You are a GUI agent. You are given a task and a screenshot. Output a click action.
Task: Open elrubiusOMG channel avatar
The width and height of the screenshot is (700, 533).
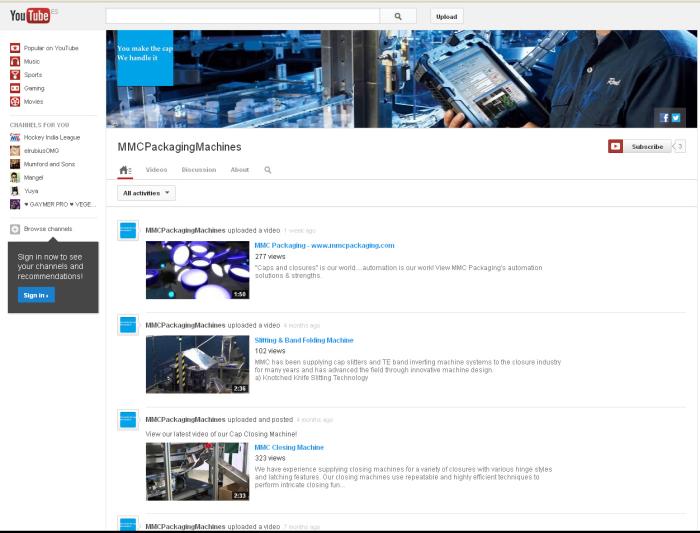15,151
